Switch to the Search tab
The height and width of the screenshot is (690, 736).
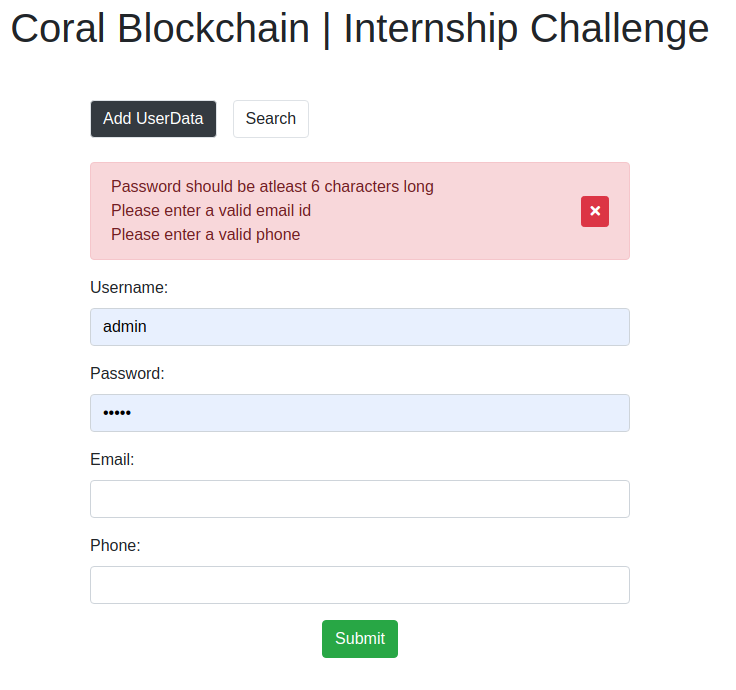pyautogui.click(x=271, y=119)
